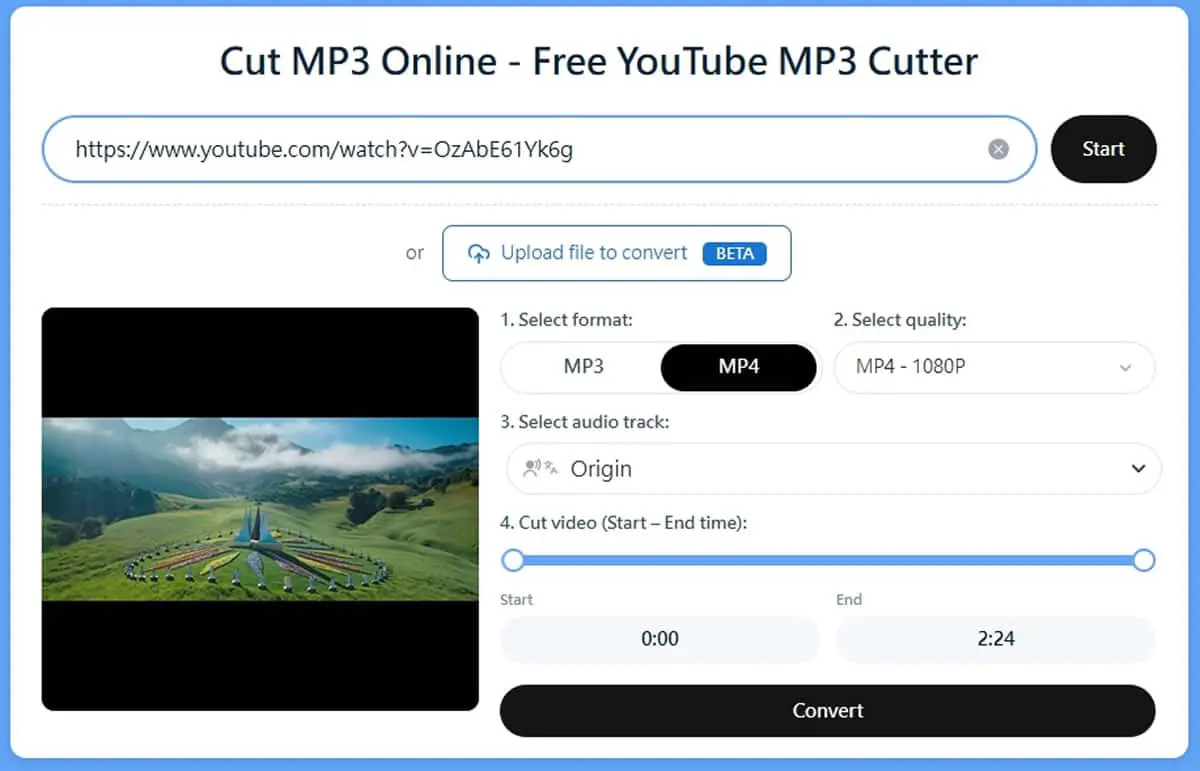Open the MP4 - 1080P quality dropdown

[994, 367]
